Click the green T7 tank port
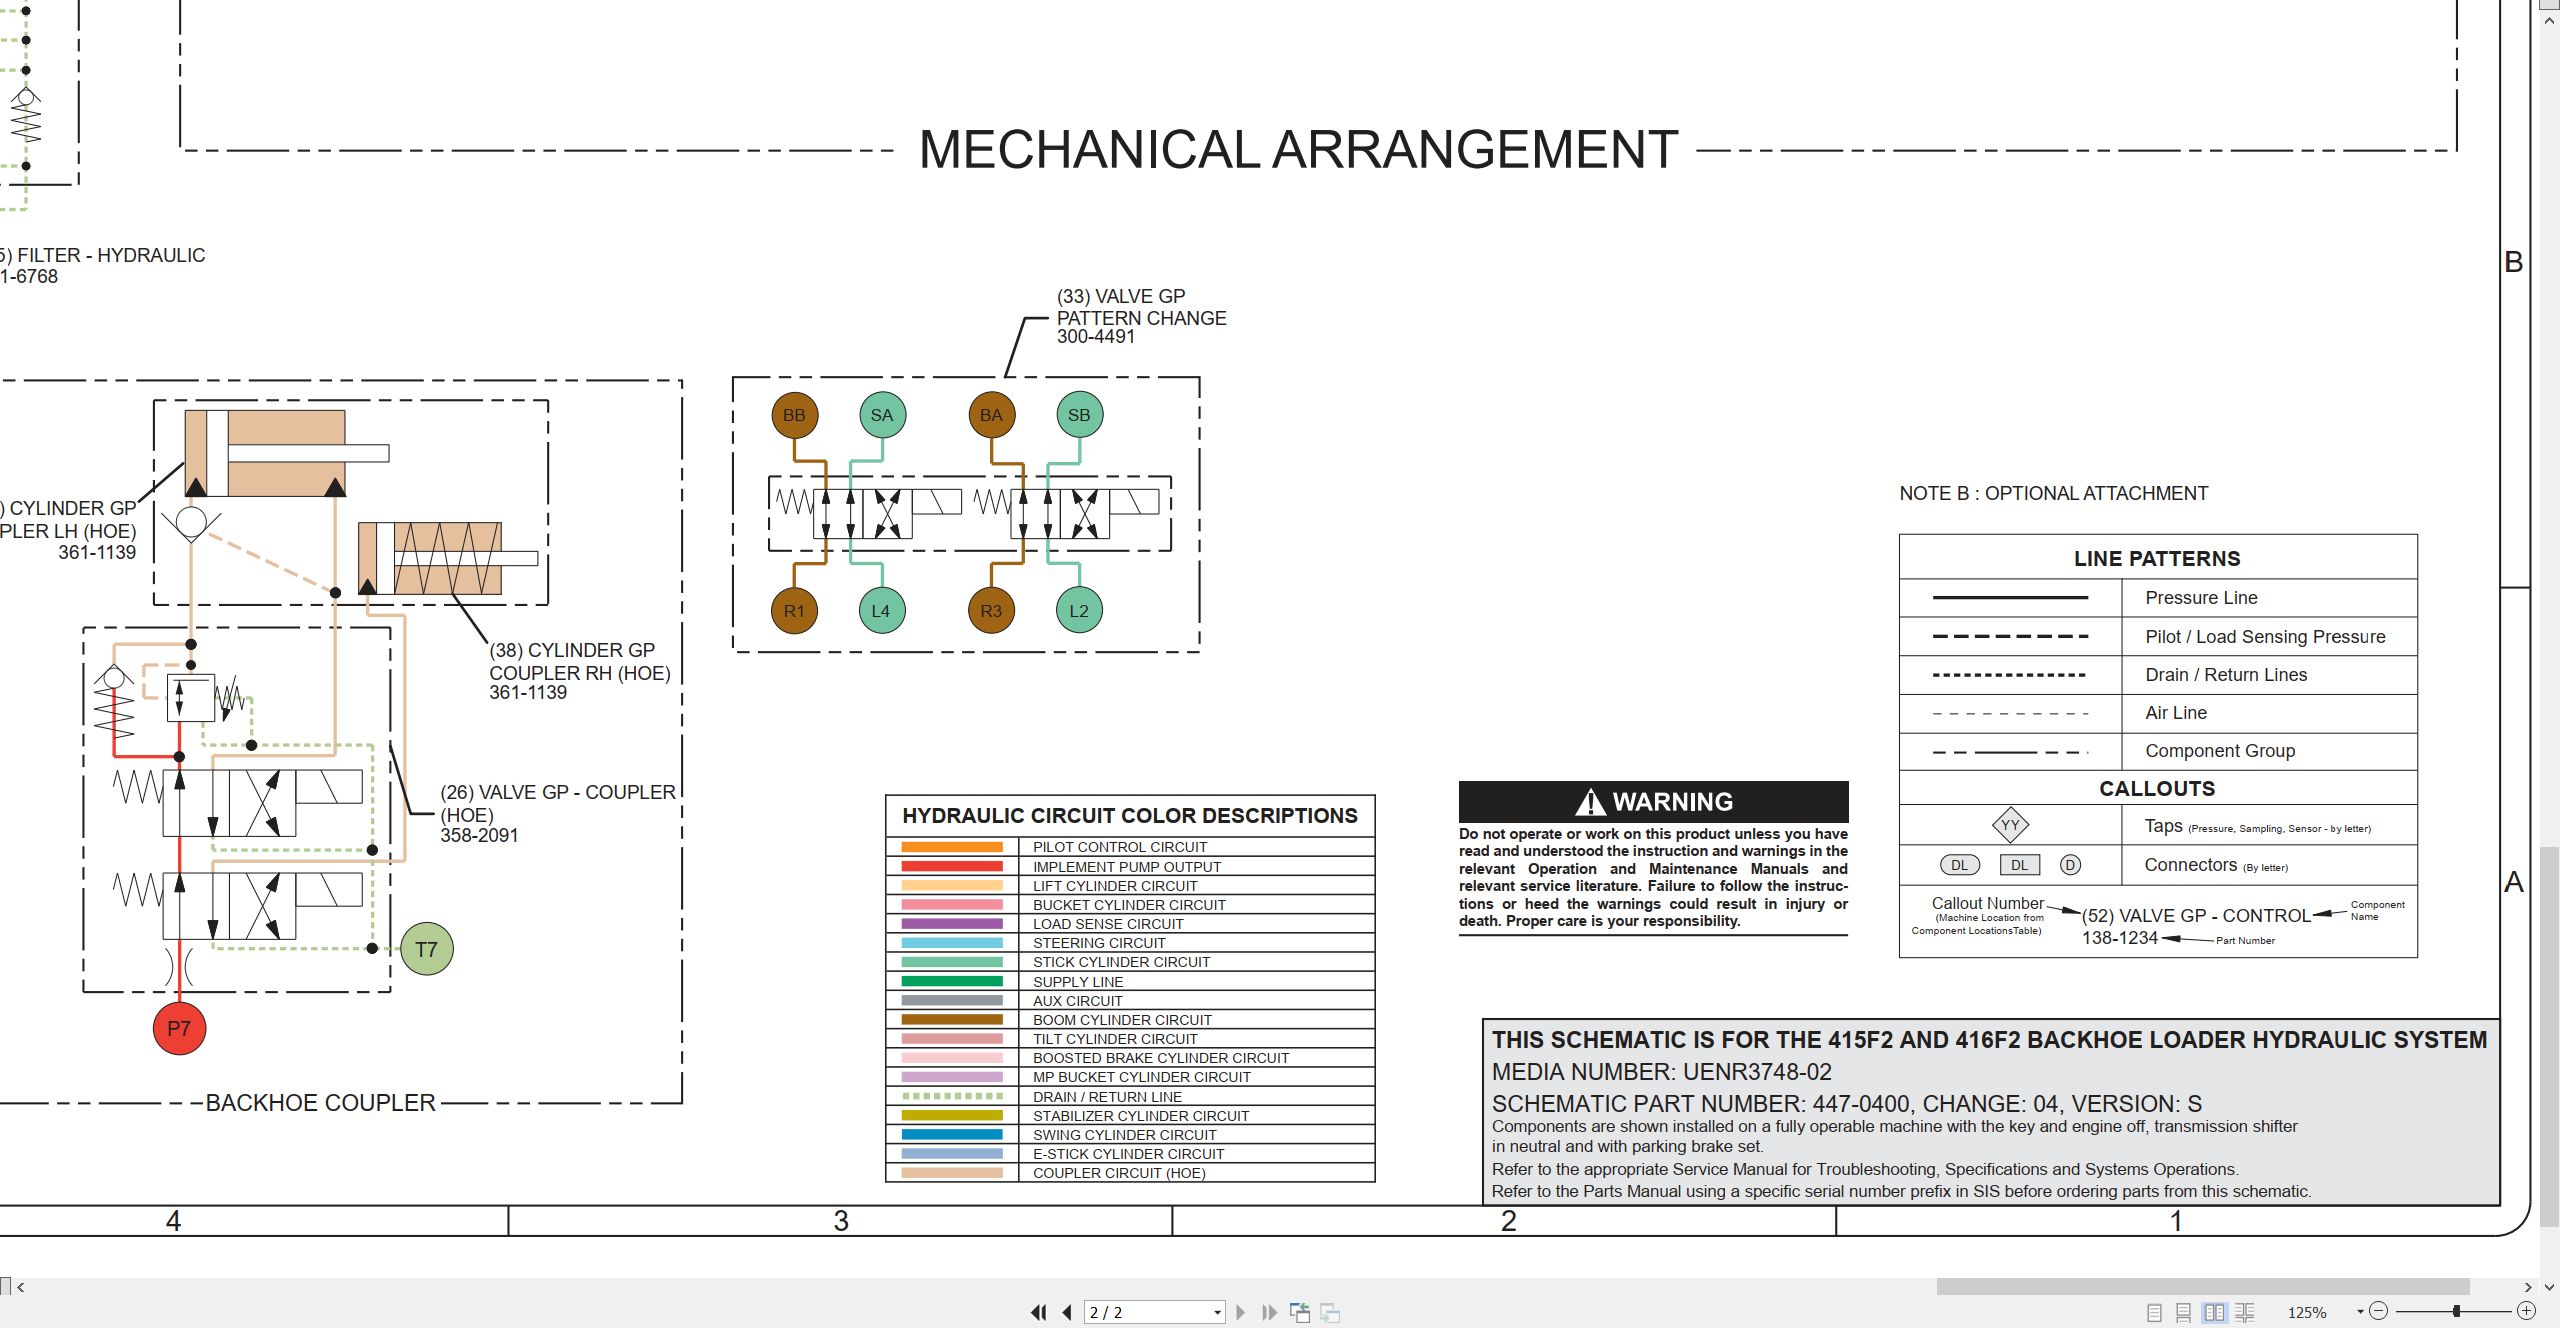 (x=427, y=949)
